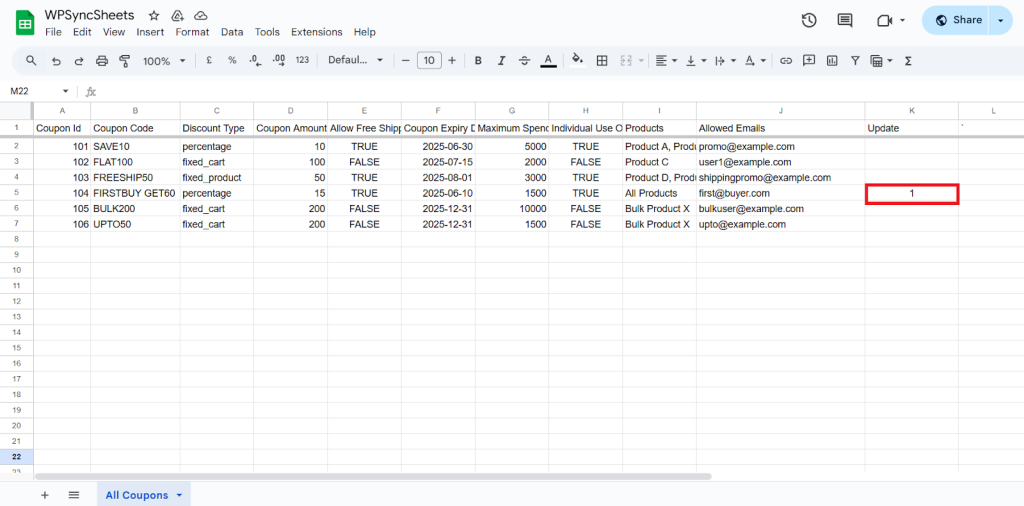Open the Tools menu
Screen dimensions: 1024x506
pyautogui.click(x=267, y=32)
